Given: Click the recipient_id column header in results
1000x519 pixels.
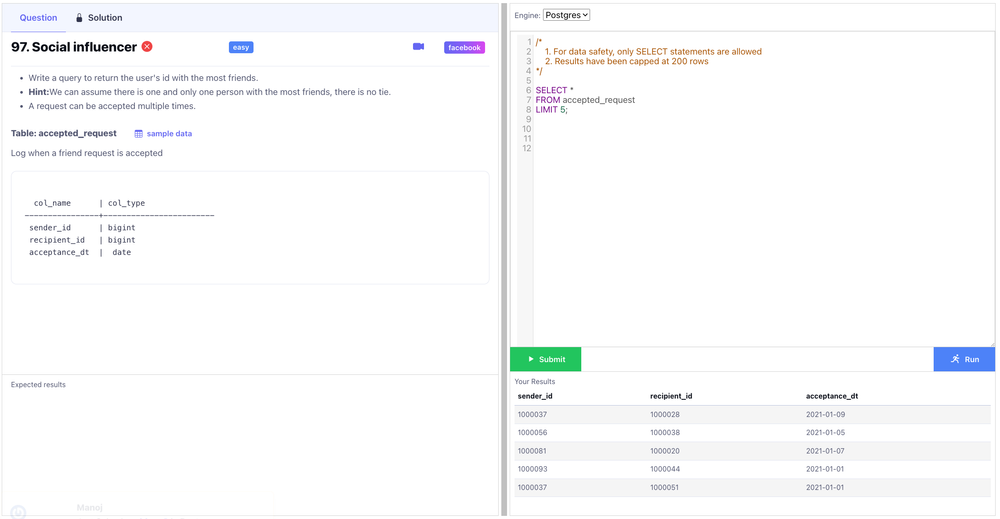Looking at the screenshot, I should click(671, 396).
